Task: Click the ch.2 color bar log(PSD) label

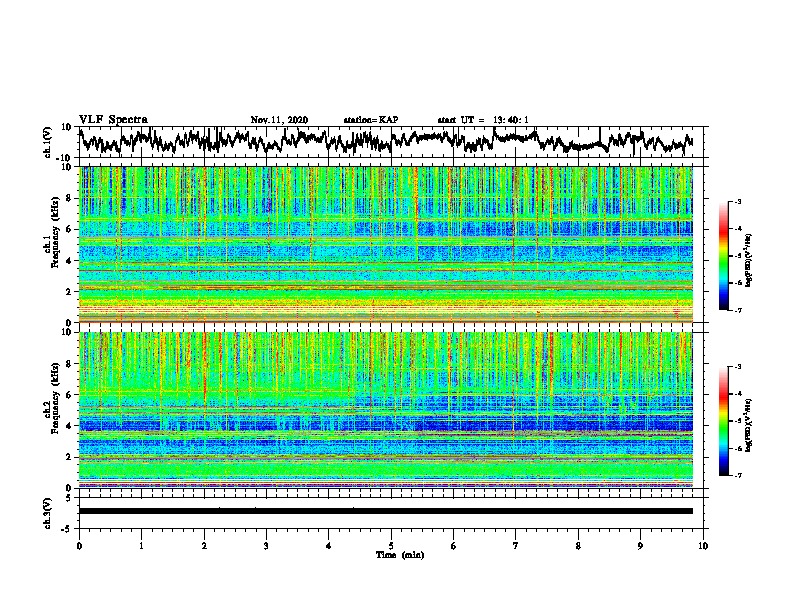Action: pos(749,425)
